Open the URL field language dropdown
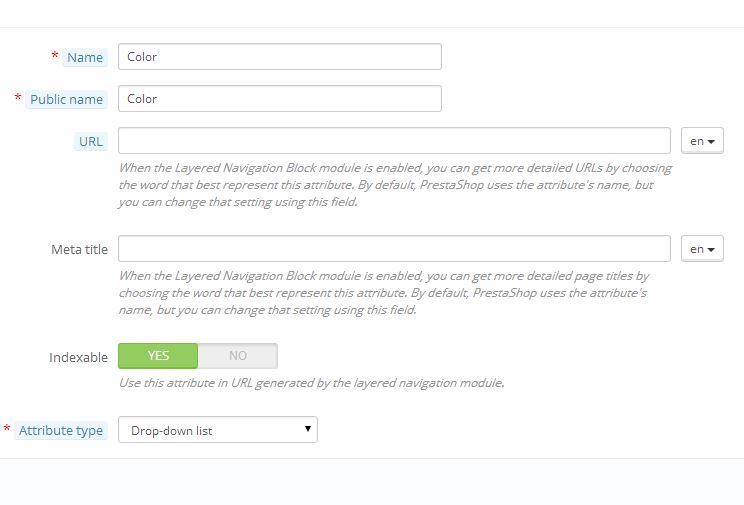The image size is (744, 505). (x=702, y=141)
